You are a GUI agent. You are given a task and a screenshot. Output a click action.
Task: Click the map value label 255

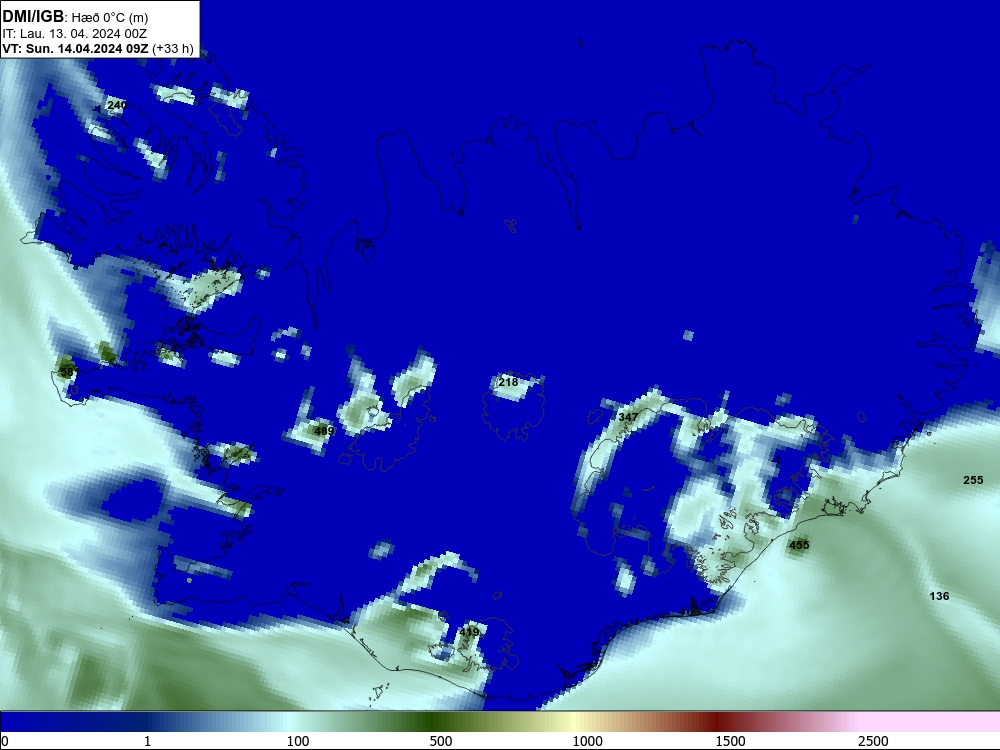pos(973,480)
